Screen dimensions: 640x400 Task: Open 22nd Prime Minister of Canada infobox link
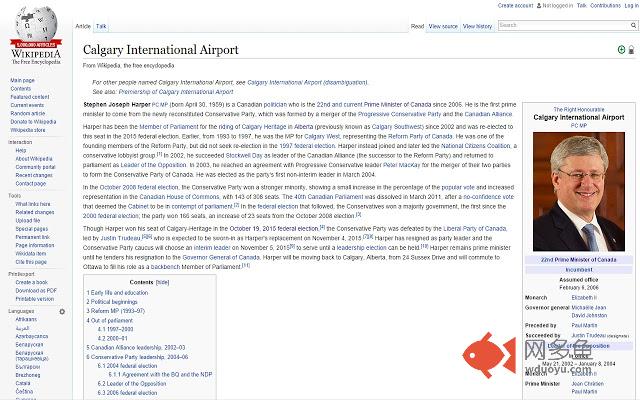[579, 260]
